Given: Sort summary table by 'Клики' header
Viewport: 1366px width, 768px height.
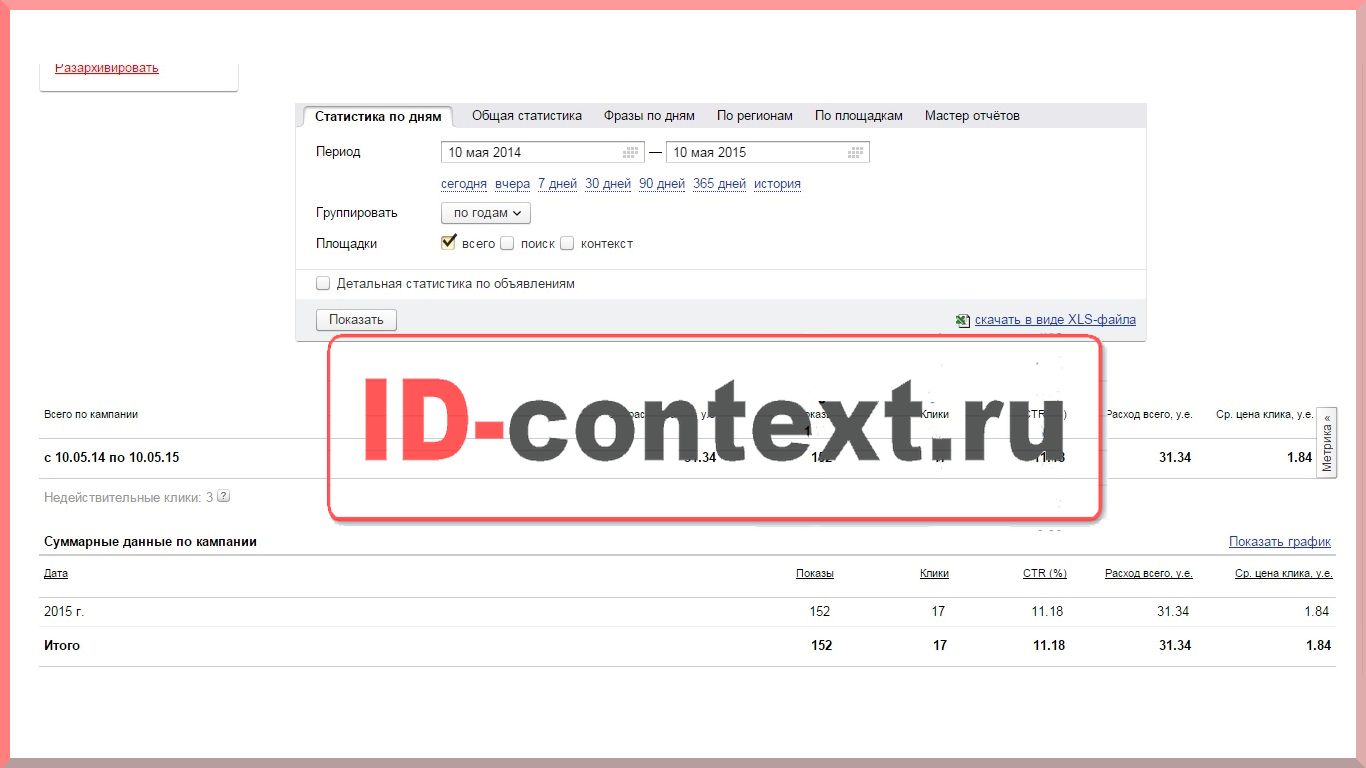Looking at the screenshot, I should [x=934, y=574].
